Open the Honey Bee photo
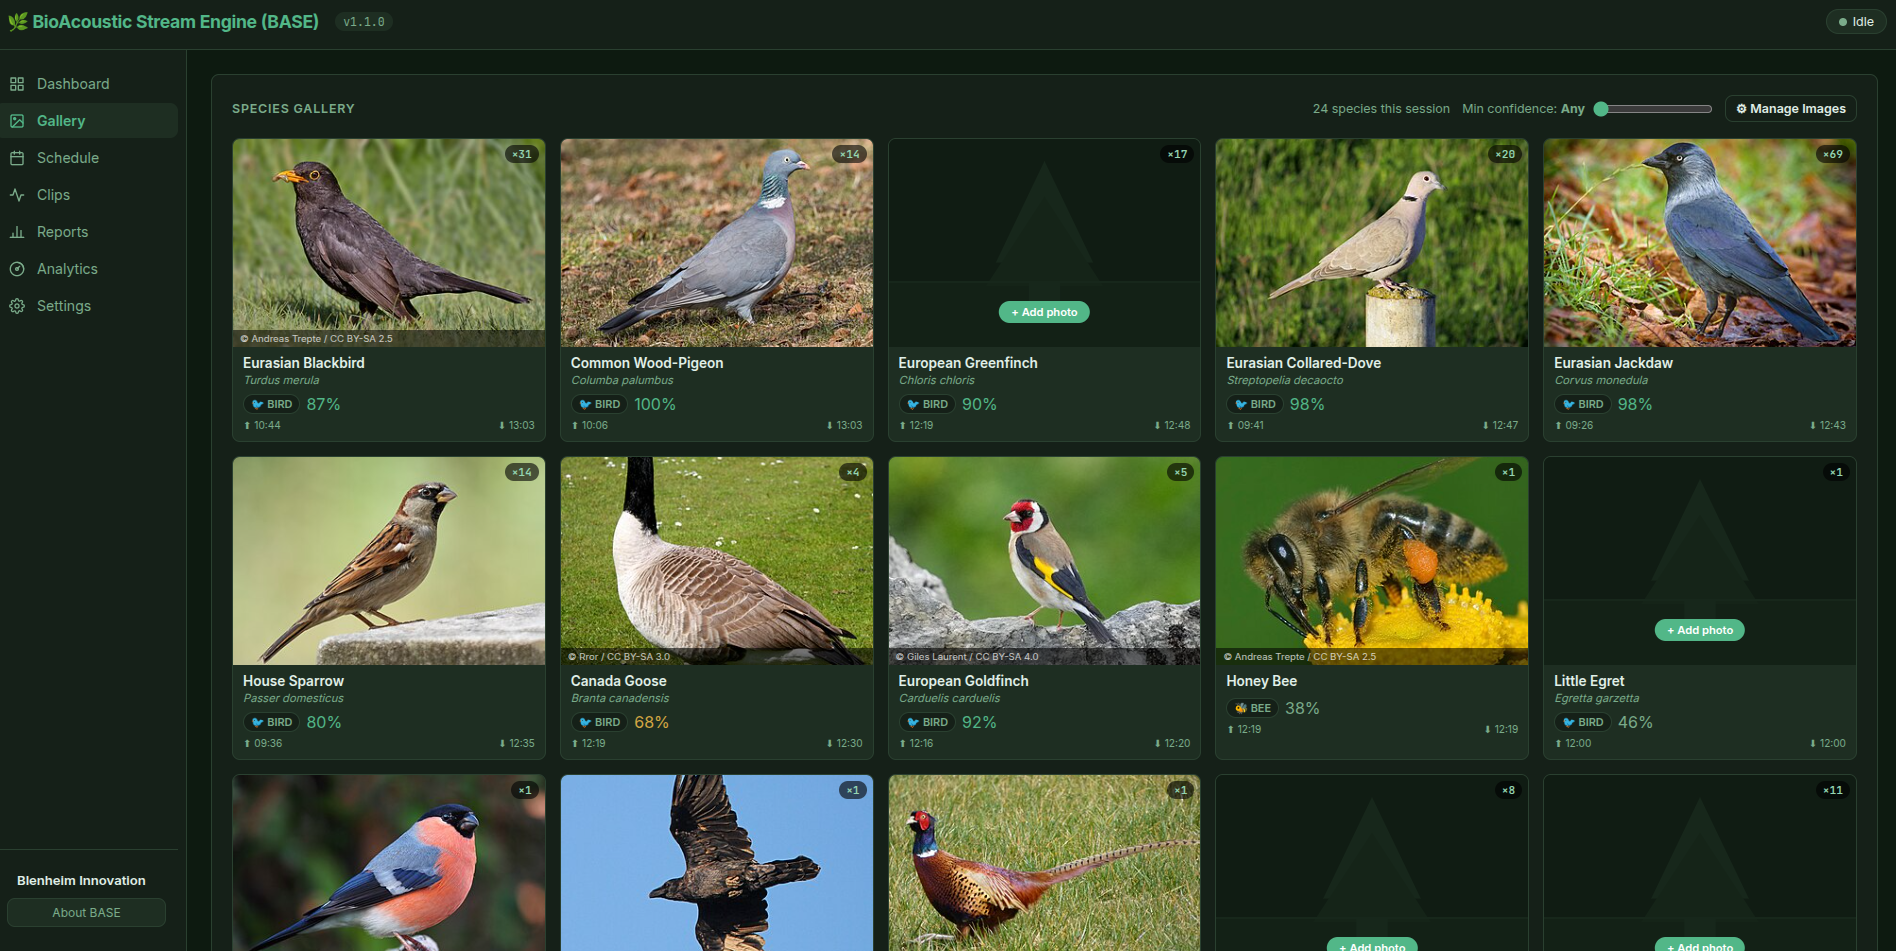Viewport: 1896px width, 951px height. (1371, 561)
